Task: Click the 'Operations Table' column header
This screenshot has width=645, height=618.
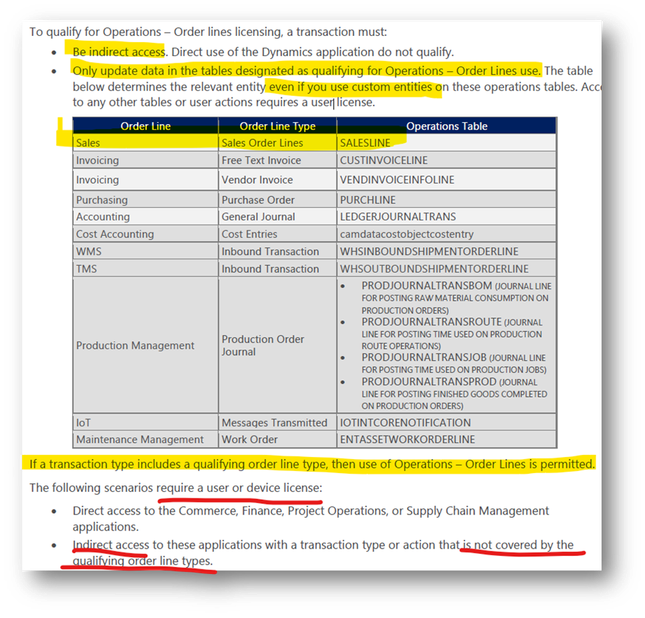Action: coord(447,126)
